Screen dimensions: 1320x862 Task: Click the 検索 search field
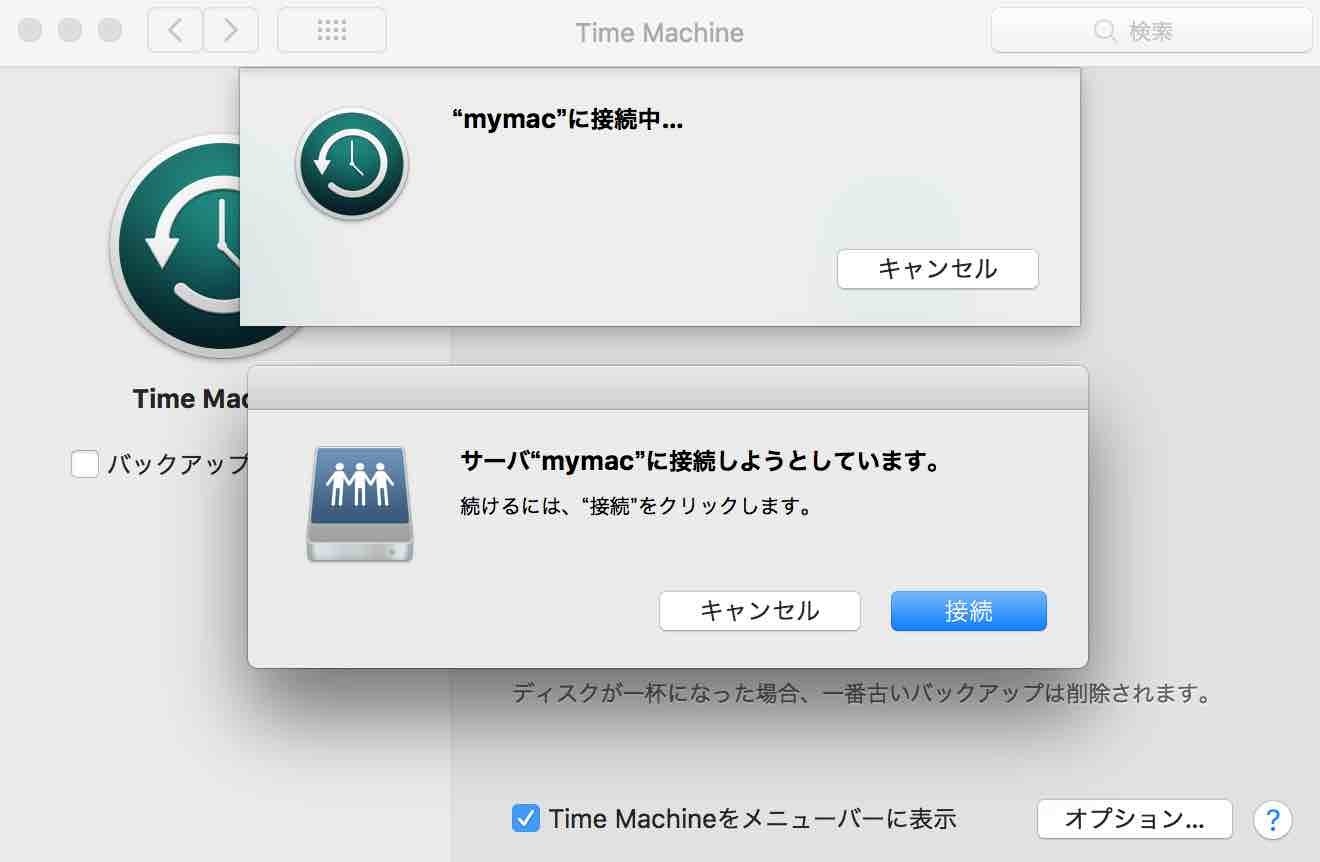coord(1151,31)
